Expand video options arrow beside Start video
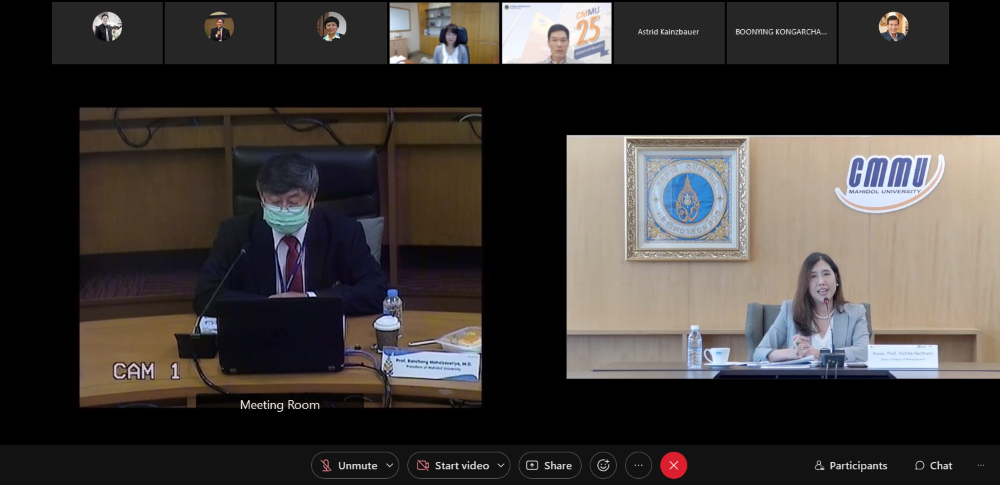This screenshot has height=485, width=1000. pyautogui.click(x=500, y=466)
